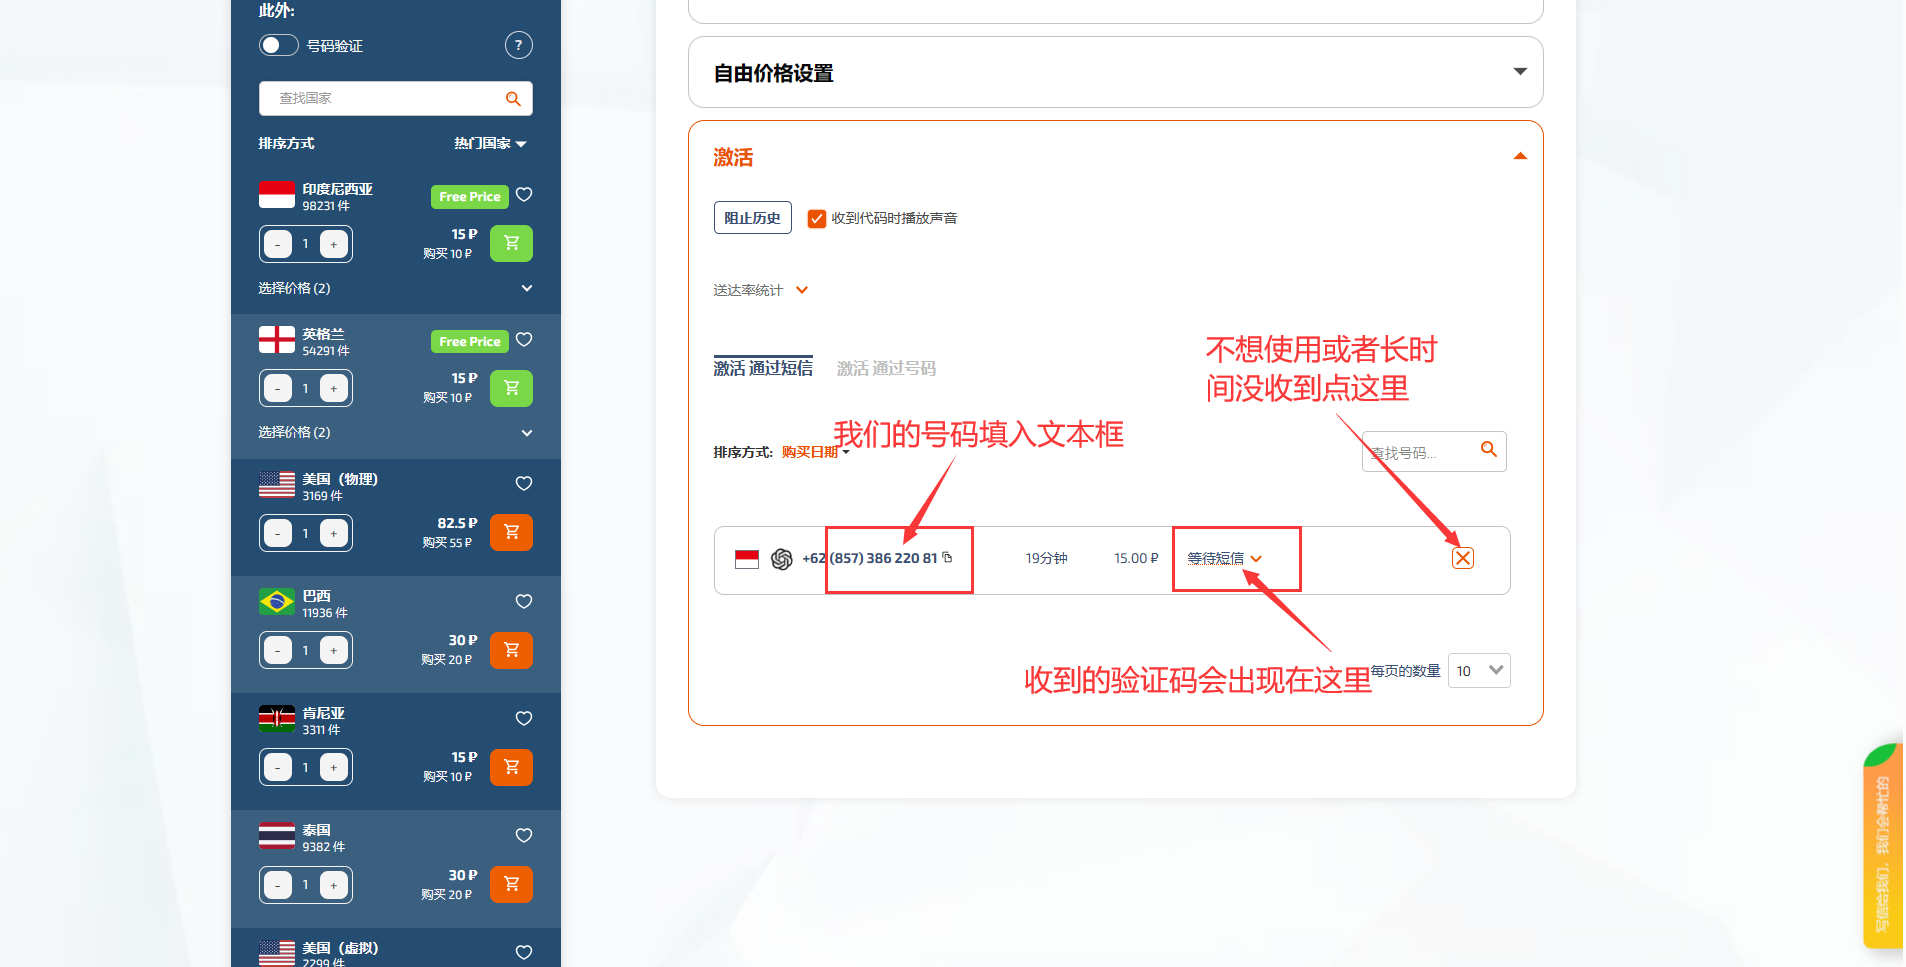Switch to 激活 通过号码 tab
The width and height of the screenshot is (1906, 967).
click(886, 368)
